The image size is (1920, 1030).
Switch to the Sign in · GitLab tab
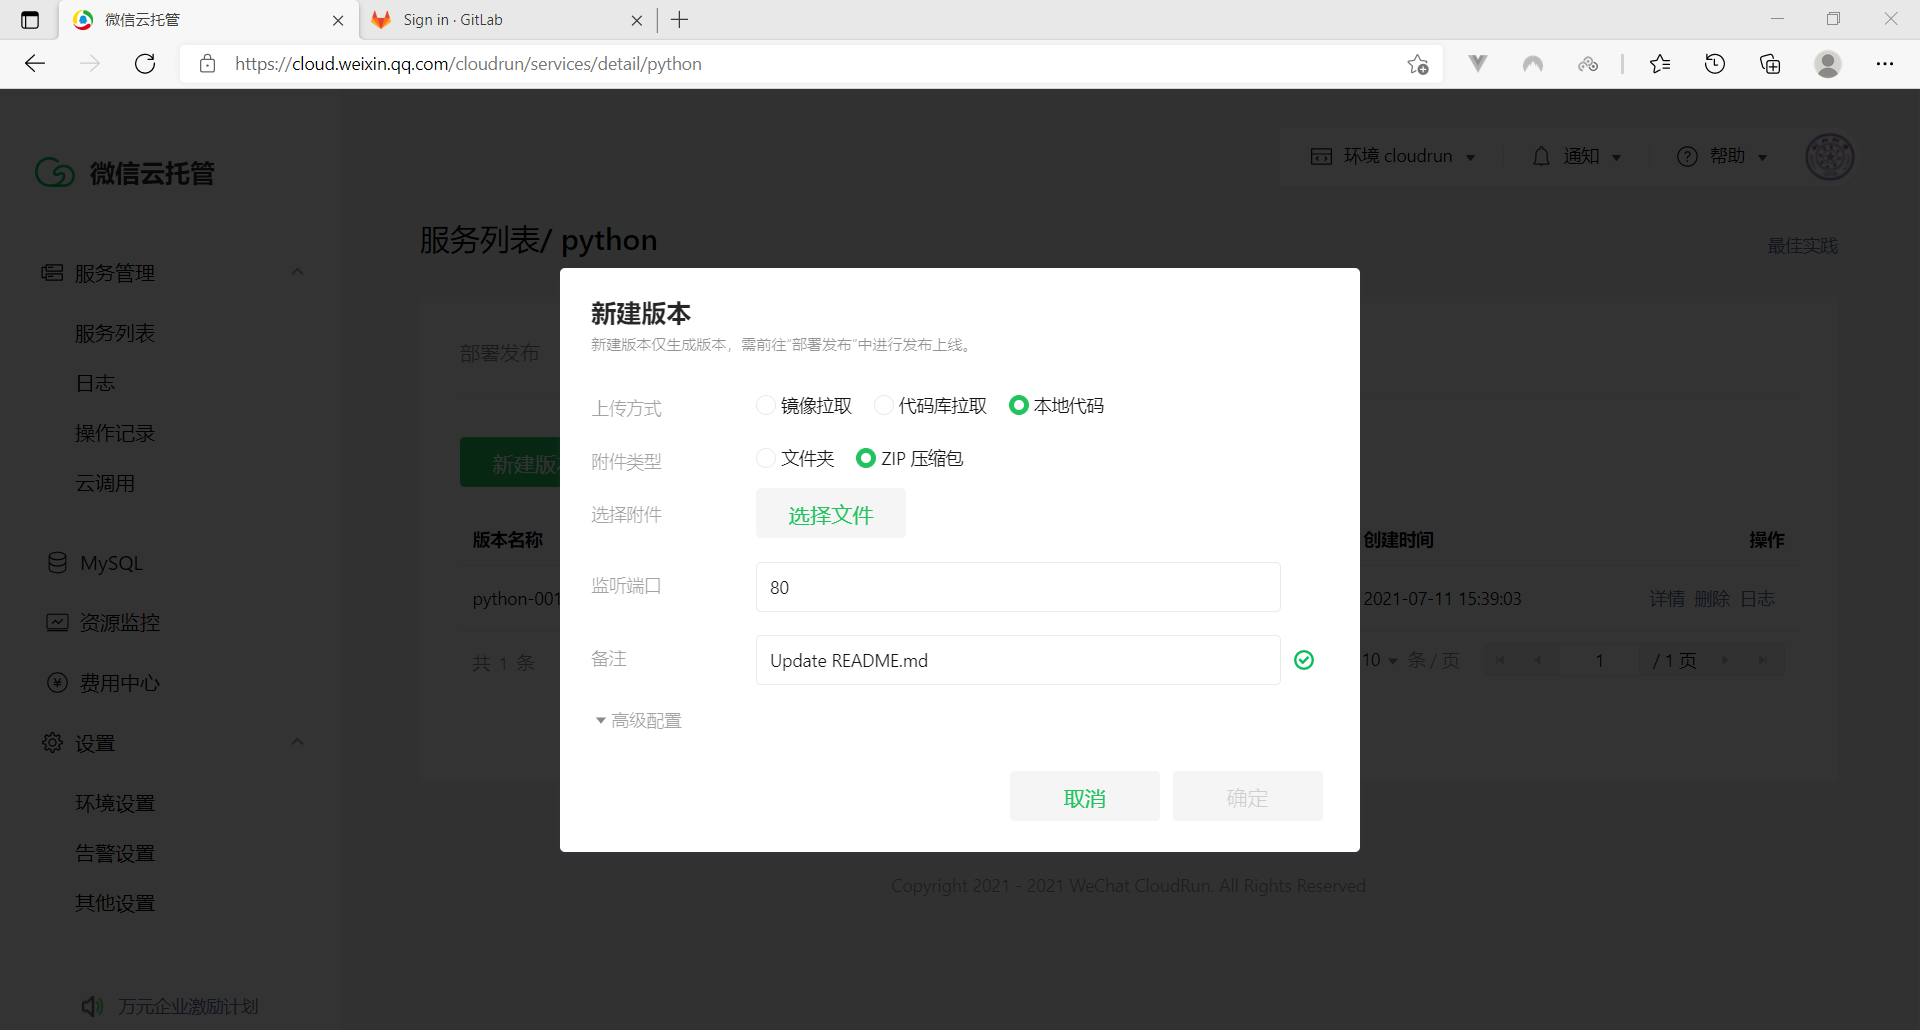(500, 20)
